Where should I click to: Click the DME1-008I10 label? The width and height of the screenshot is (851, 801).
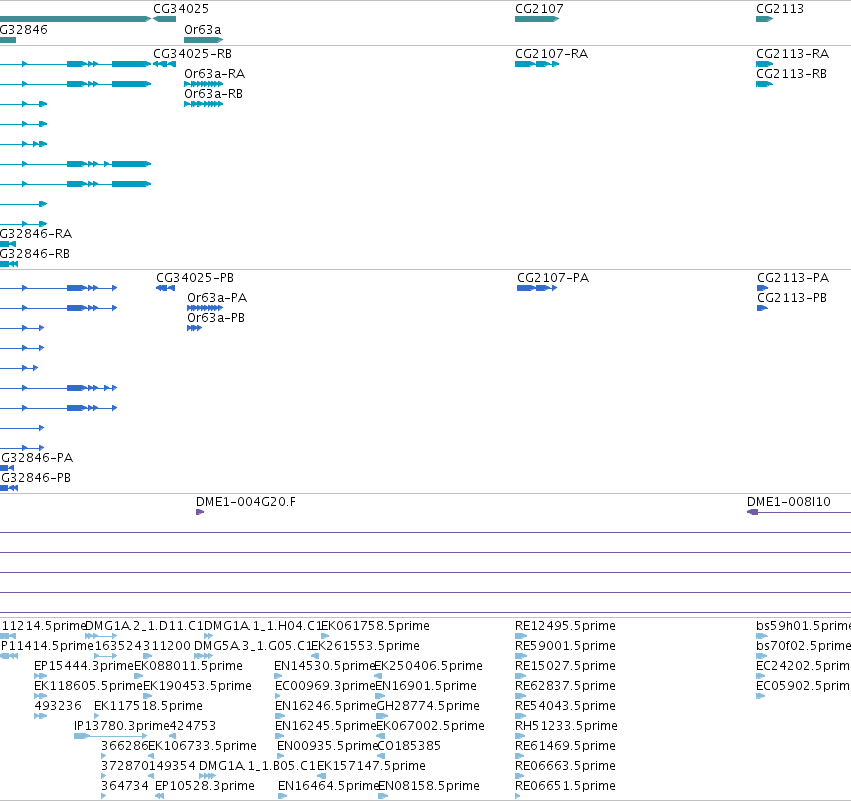click(789, 501)
